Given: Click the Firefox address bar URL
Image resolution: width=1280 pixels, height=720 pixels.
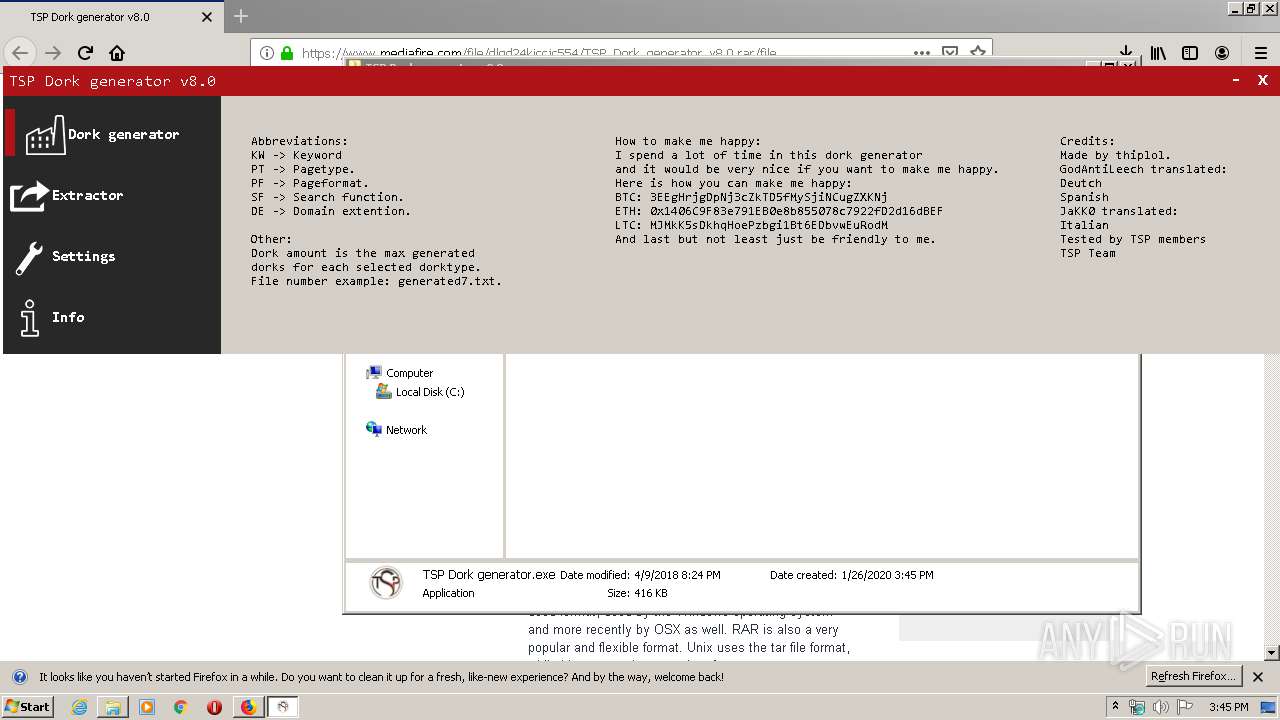Looking at the screenshot, I should [539, 53].
